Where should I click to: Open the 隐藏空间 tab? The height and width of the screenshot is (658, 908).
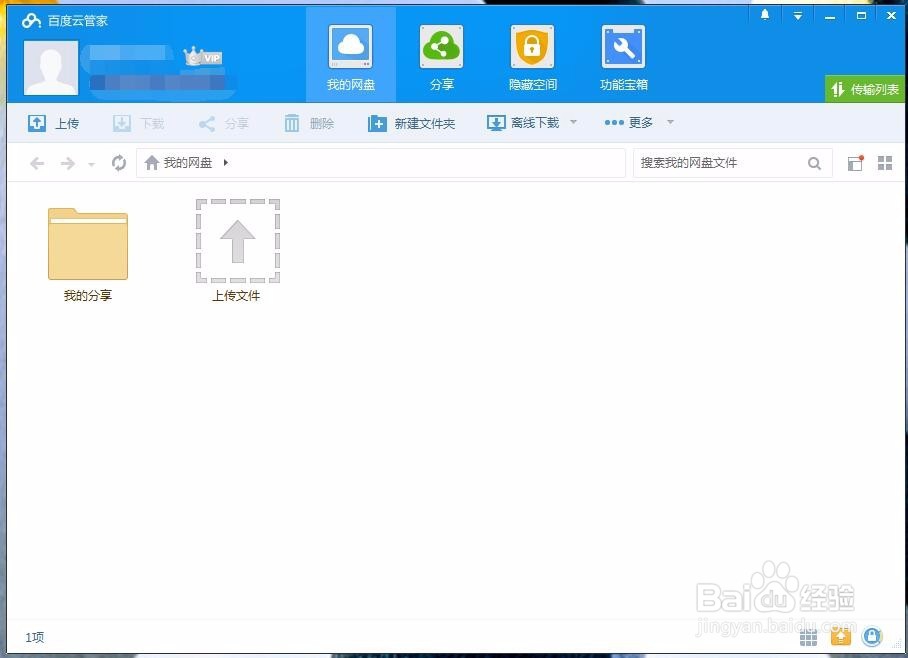click(x=532, y=56)
